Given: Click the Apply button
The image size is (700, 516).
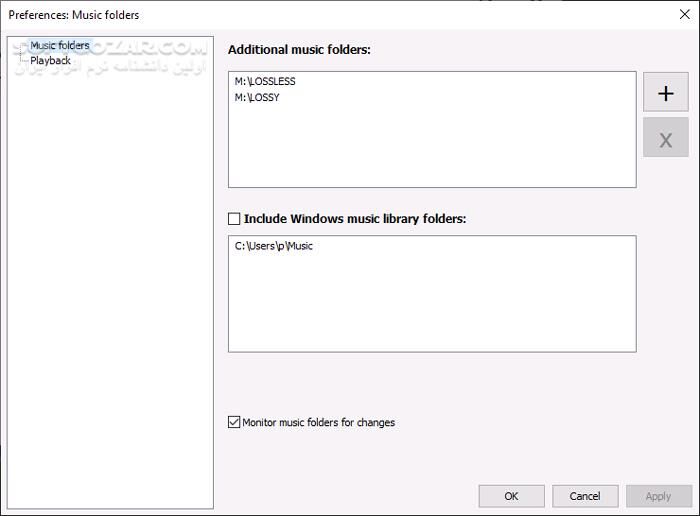Looking at the screenshot, I should click(658, 496).
